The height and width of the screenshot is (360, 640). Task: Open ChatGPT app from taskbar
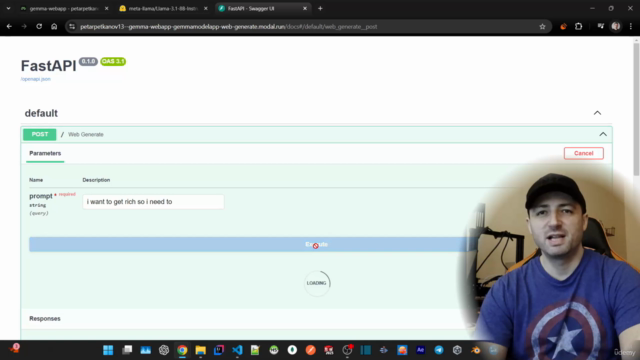164,350
